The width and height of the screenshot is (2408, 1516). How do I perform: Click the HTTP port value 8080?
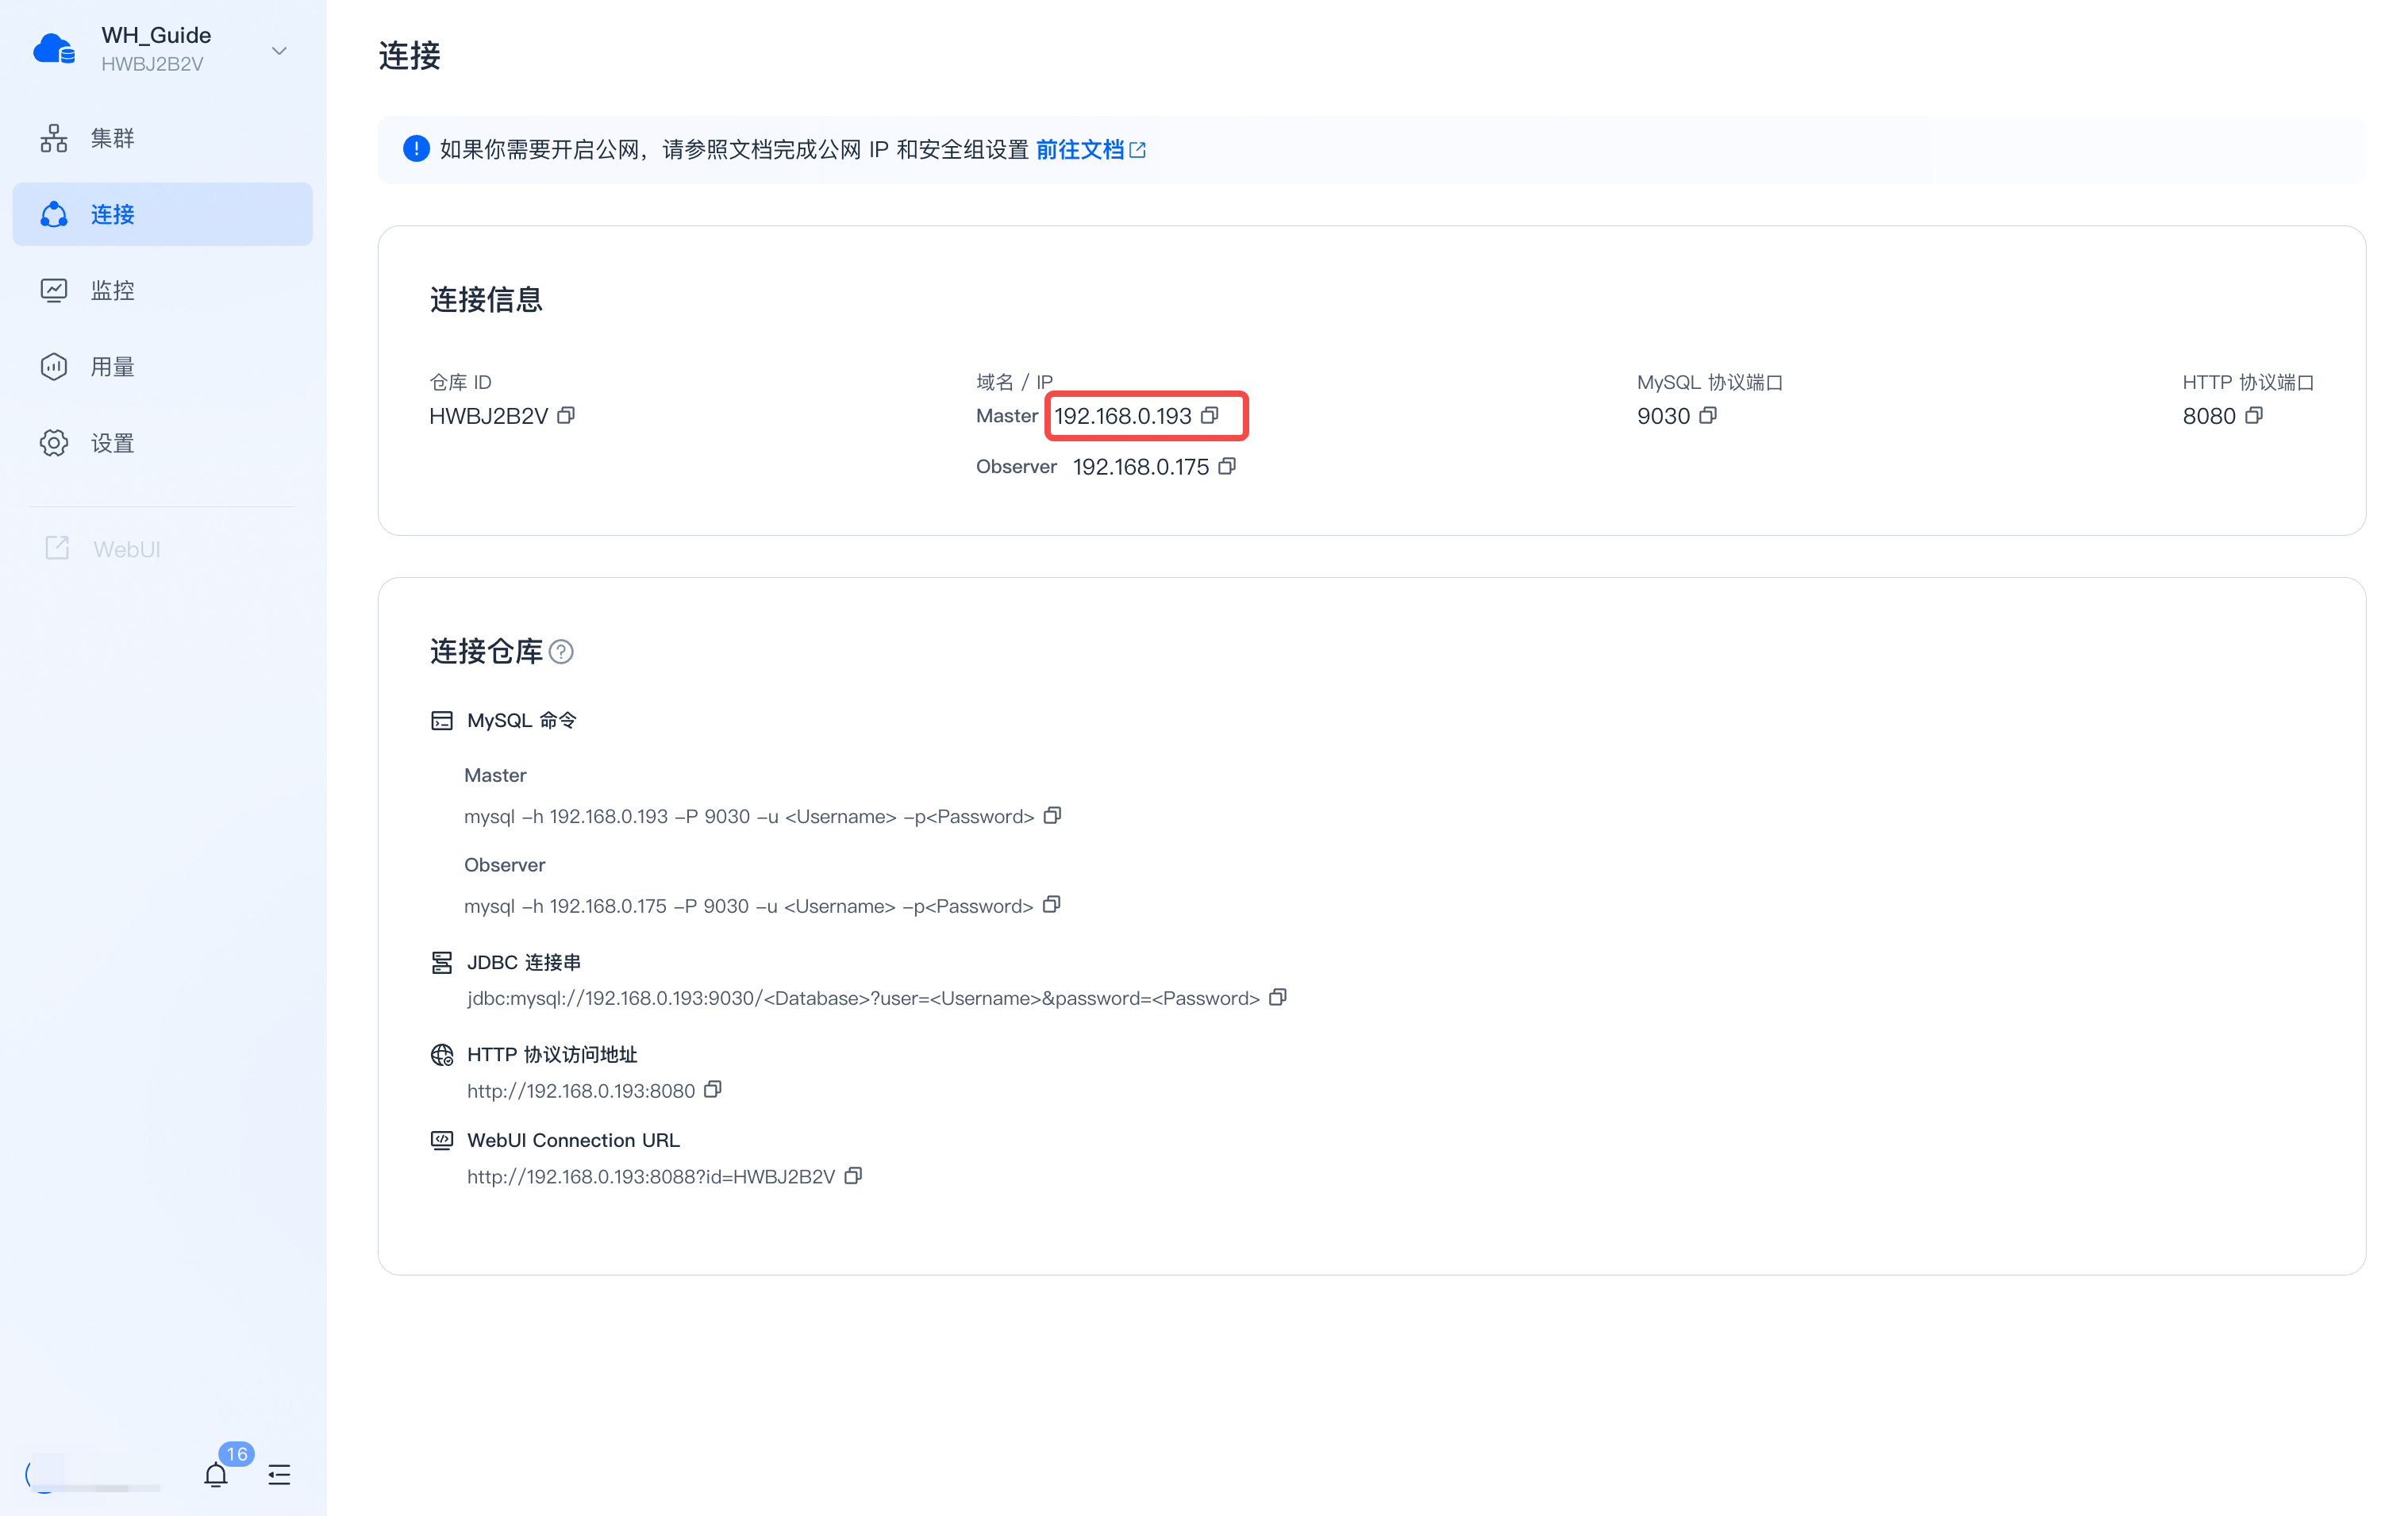[2209, 416]
